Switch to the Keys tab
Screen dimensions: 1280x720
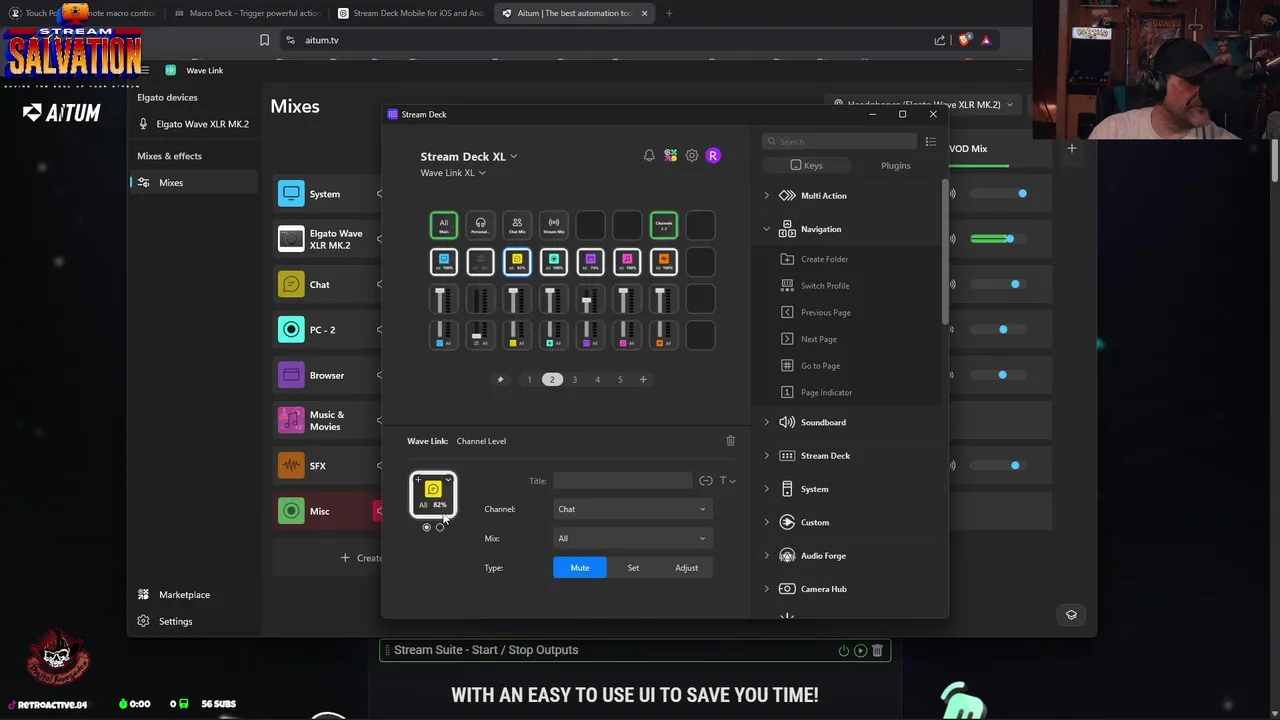(806, 165)
